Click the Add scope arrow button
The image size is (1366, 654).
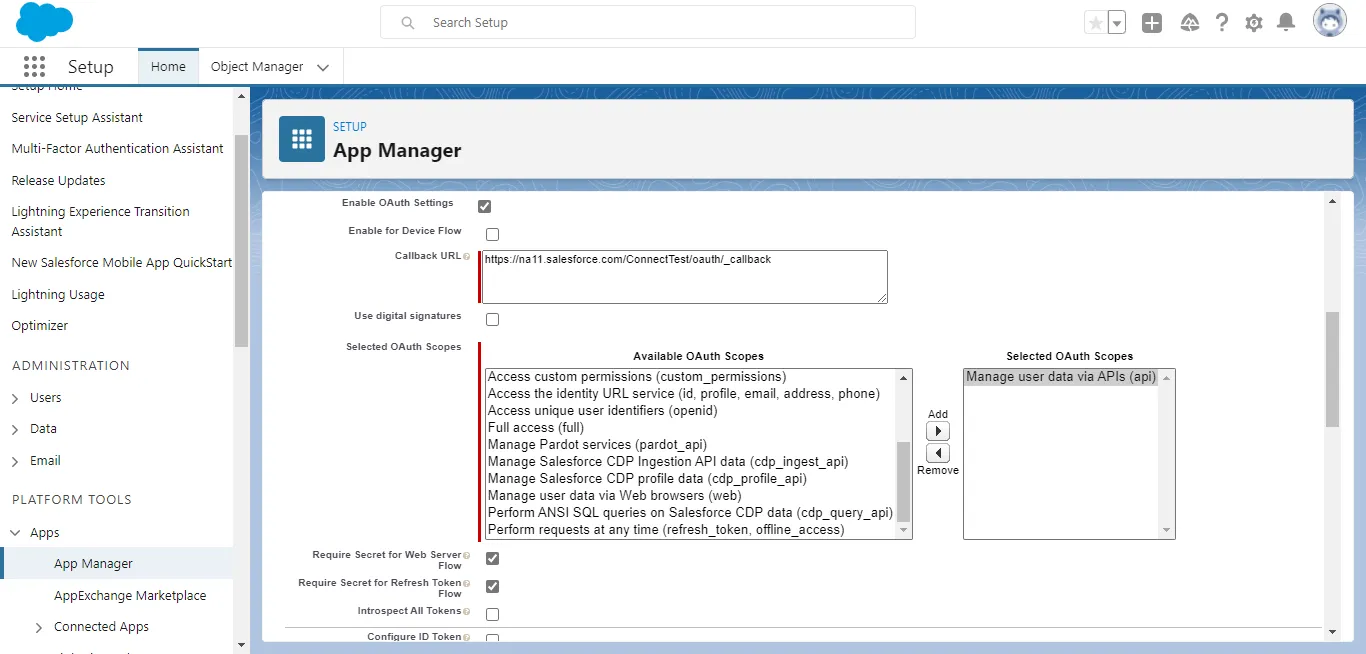pos(938,431)
